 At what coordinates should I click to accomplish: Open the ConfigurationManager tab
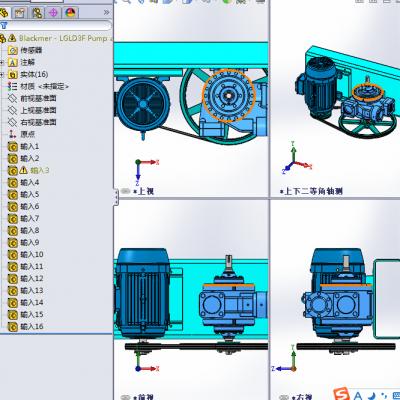(37, 13)
